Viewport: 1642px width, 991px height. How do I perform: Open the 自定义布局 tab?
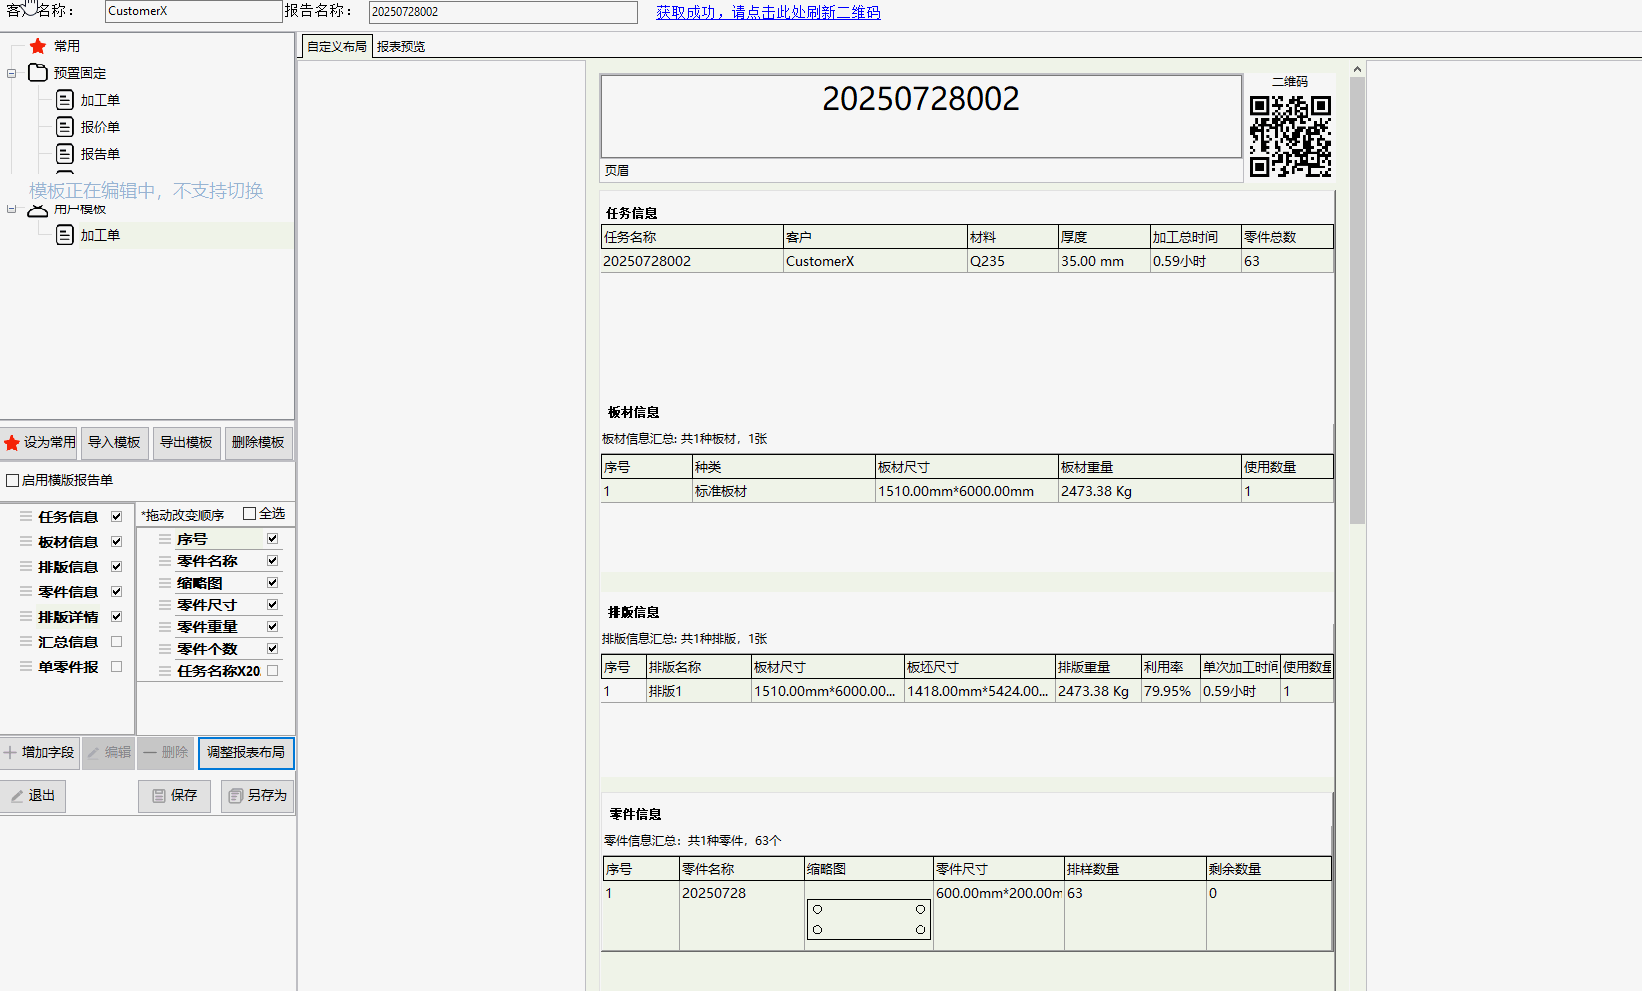(336, 47)
